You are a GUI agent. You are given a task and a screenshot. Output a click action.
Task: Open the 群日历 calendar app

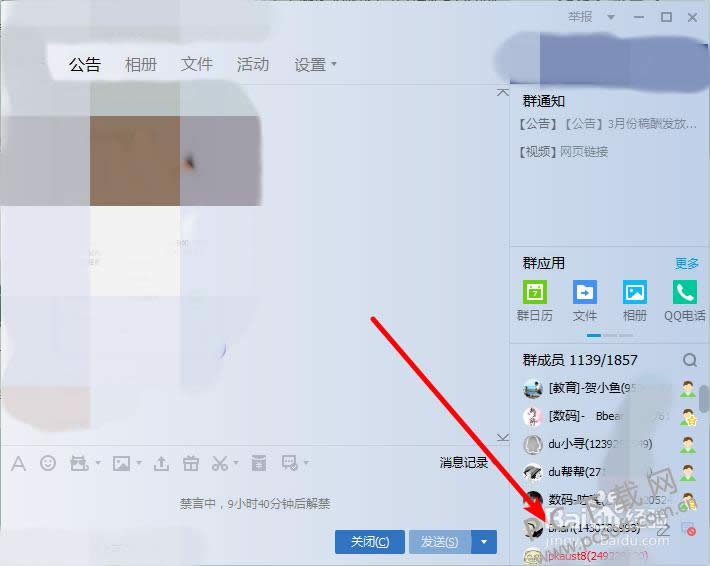point(535,301)
